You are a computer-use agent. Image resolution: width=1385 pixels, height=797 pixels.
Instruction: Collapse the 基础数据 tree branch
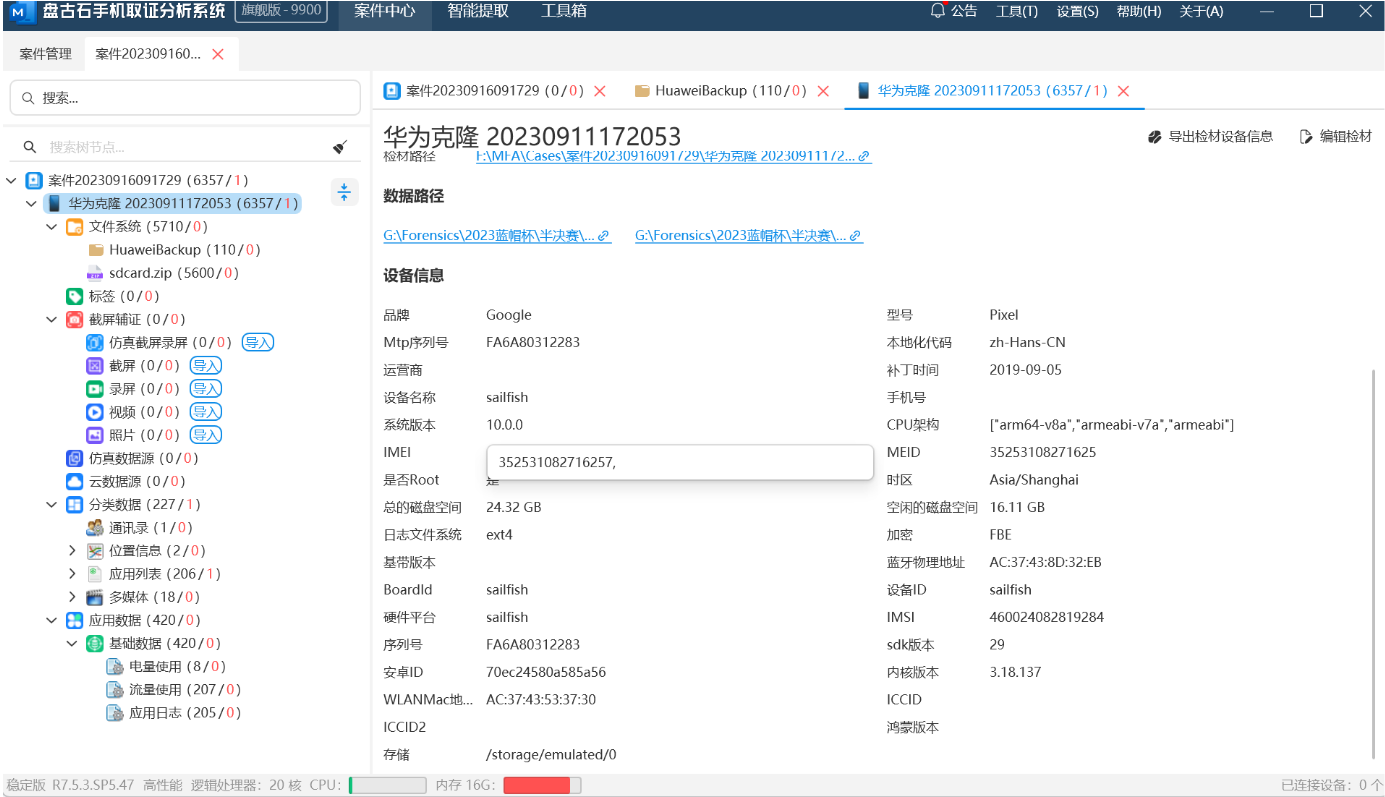[72, 644]
